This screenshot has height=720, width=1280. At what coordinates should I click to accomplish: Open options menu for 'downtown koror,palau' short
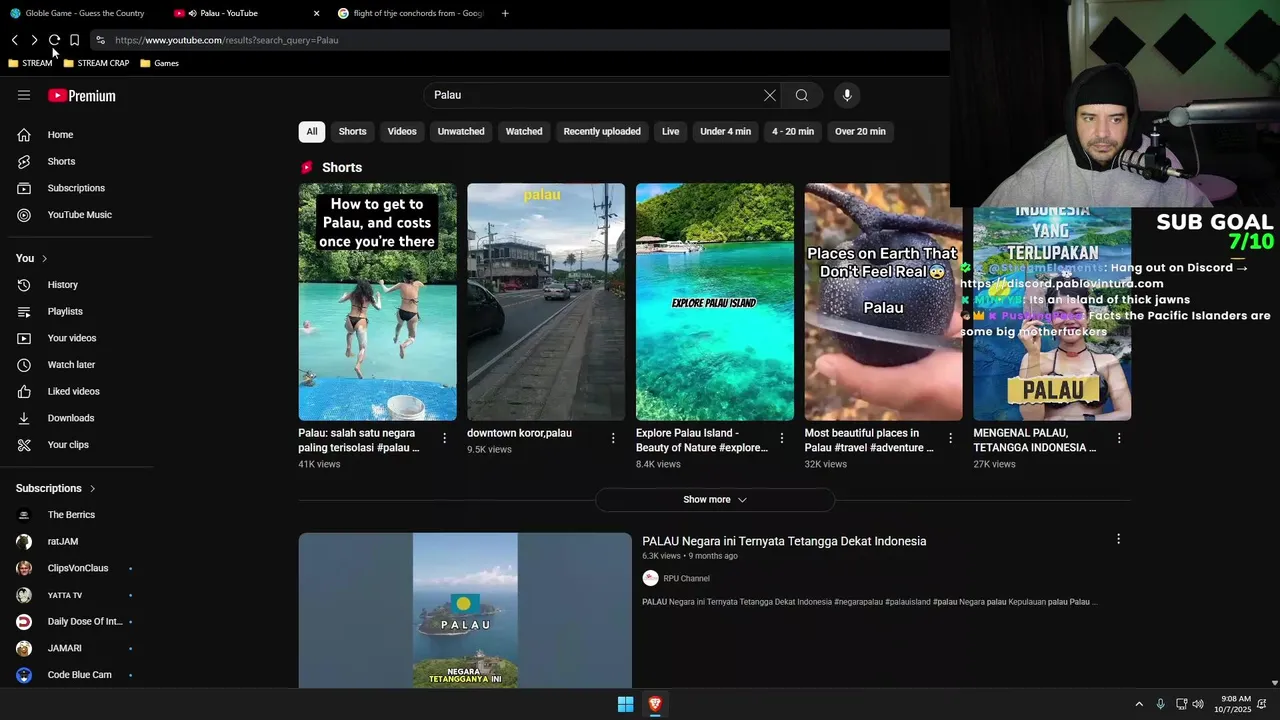[x=613, y=438]
